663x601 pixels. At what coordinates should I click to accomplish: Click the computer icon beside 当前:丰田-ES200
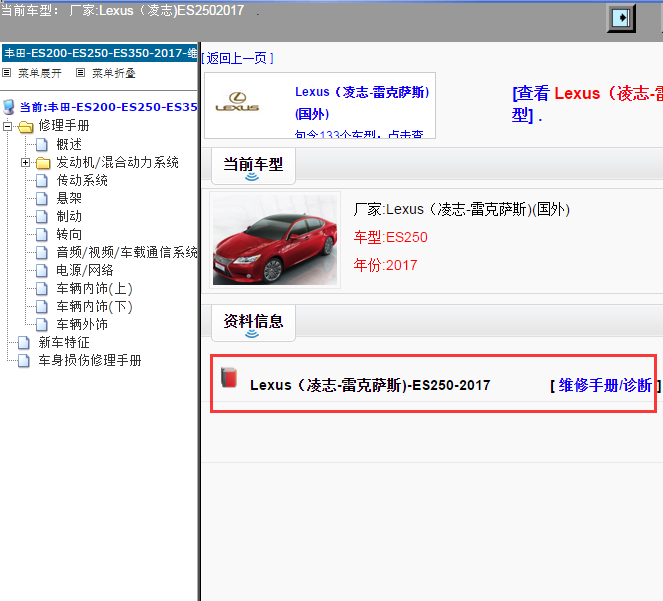click(8, 107)
